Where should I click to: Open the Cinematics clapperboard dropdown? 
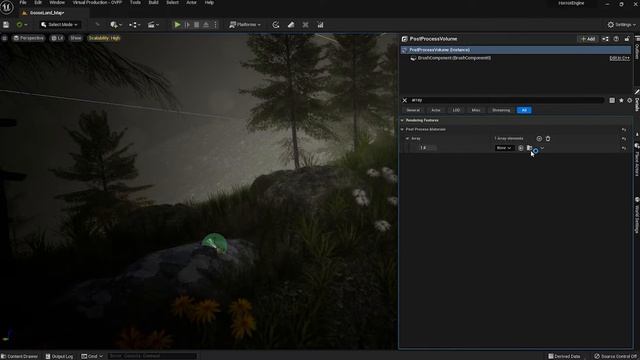153,25
